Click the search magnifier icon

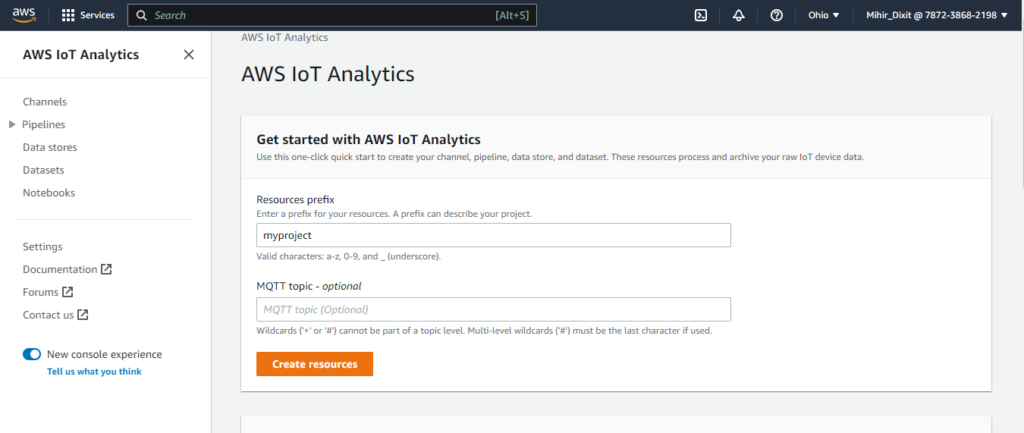[x=142, y=15]
